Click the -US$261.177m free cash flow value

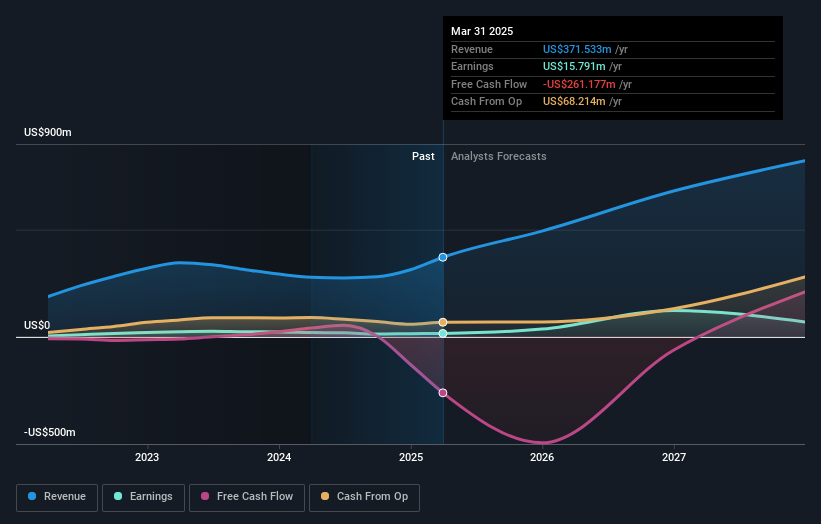[579, 84]
